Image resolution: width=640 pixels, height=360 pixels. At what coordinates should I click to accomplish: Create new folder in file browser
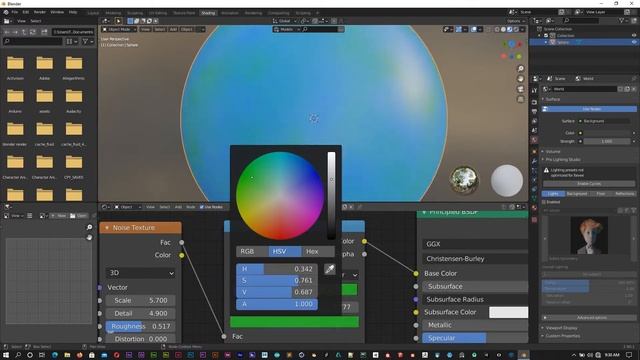click(44, 32)
